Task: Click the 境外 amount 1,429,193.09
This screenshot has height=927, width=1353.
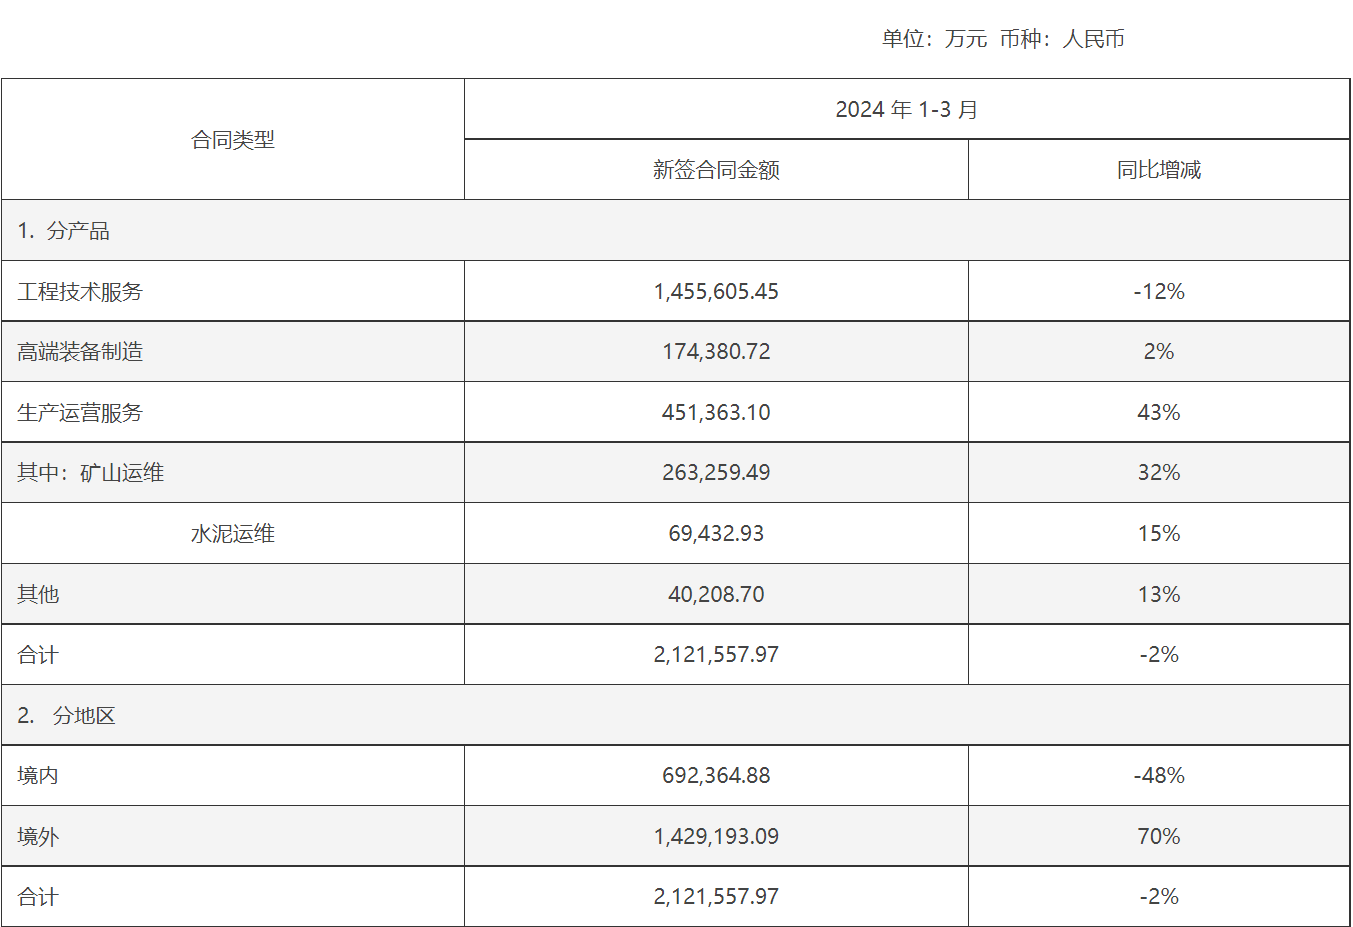Action: tap(716, 837)
